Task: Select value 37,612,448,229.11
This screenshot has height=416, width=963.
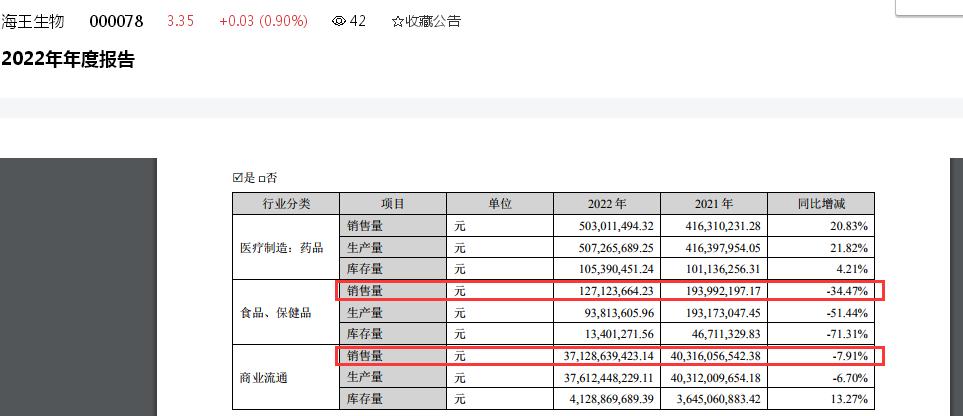Action: 609,377
